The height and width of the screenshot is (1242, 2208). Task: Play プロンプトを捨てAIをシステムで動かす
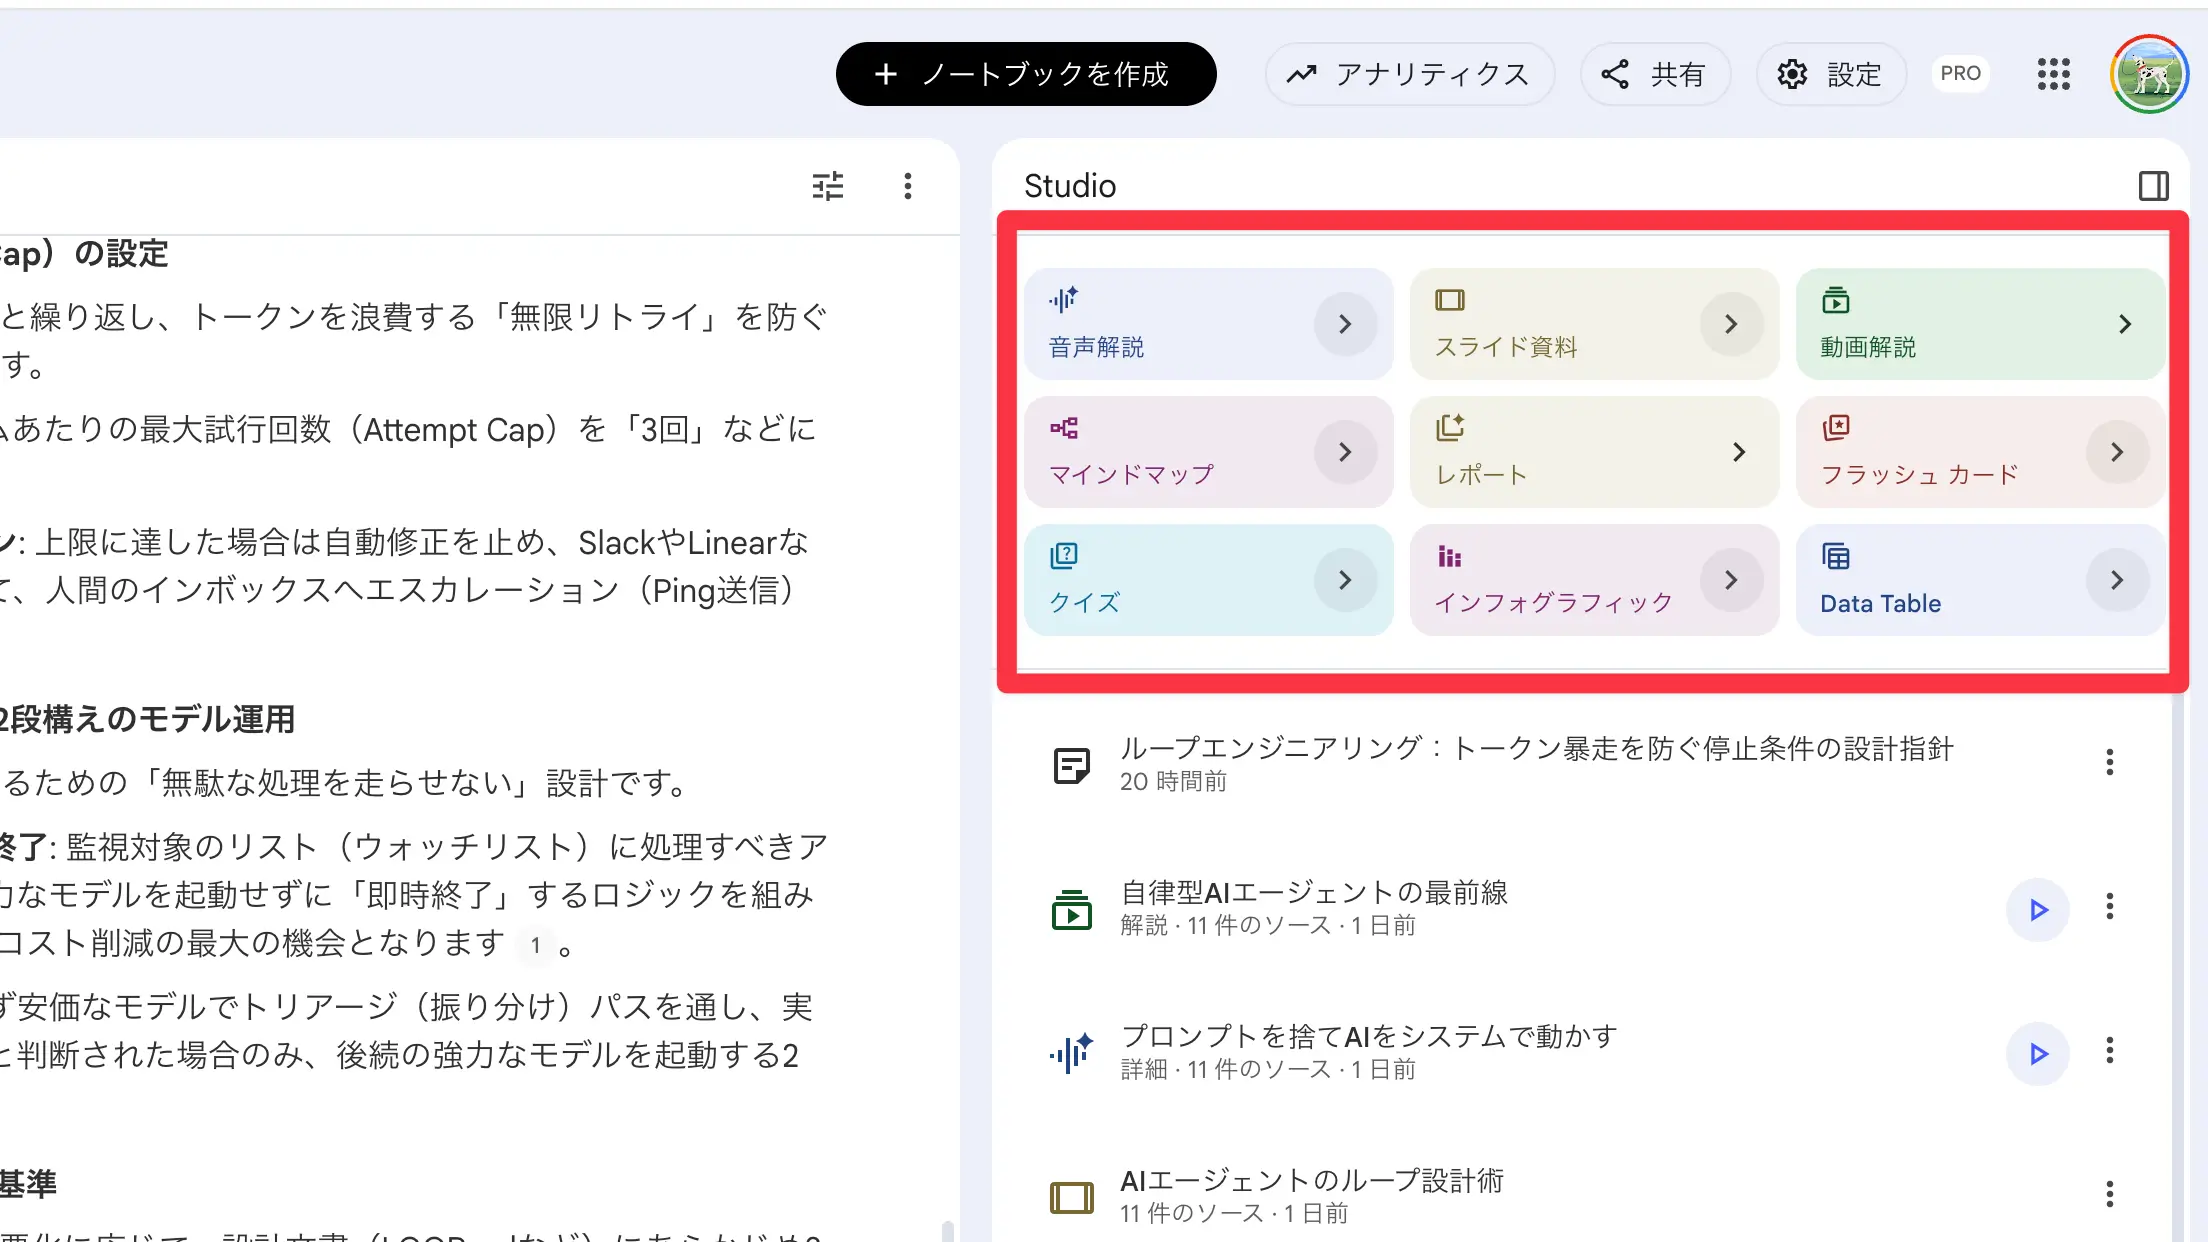click(x=2038, y=1054)
